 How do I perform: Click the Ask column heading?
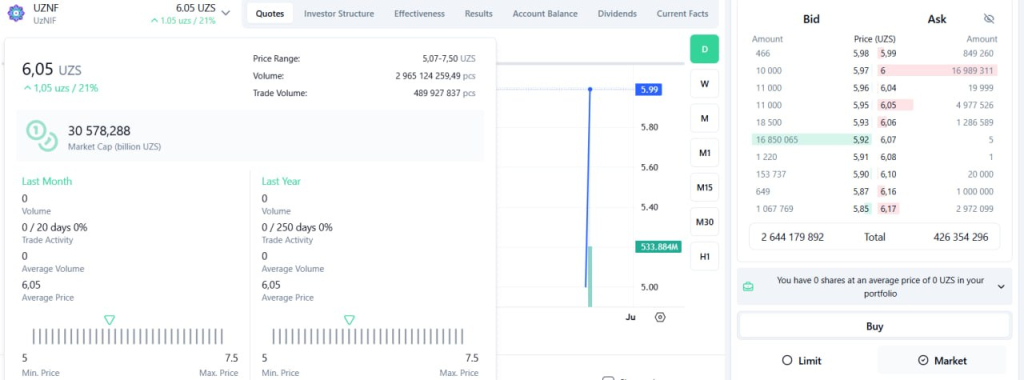pyautogui.click(x=936, y=20)
